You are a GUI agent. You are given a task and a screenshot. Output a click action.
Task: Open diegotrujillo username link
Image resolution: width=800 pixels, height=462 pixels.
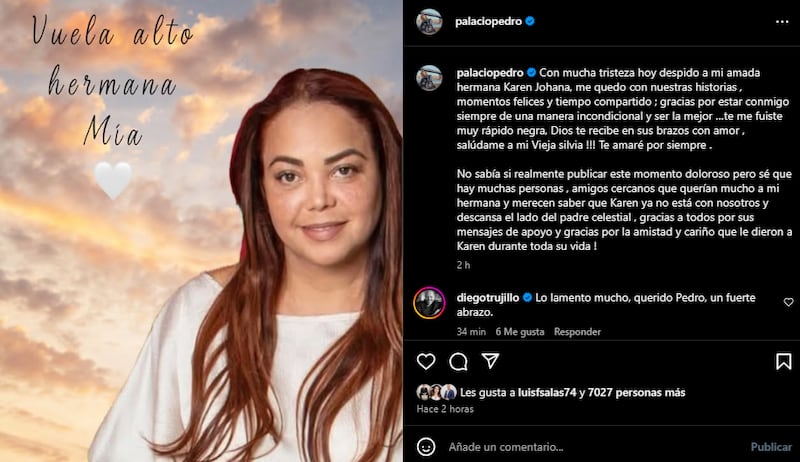(488, 297)
